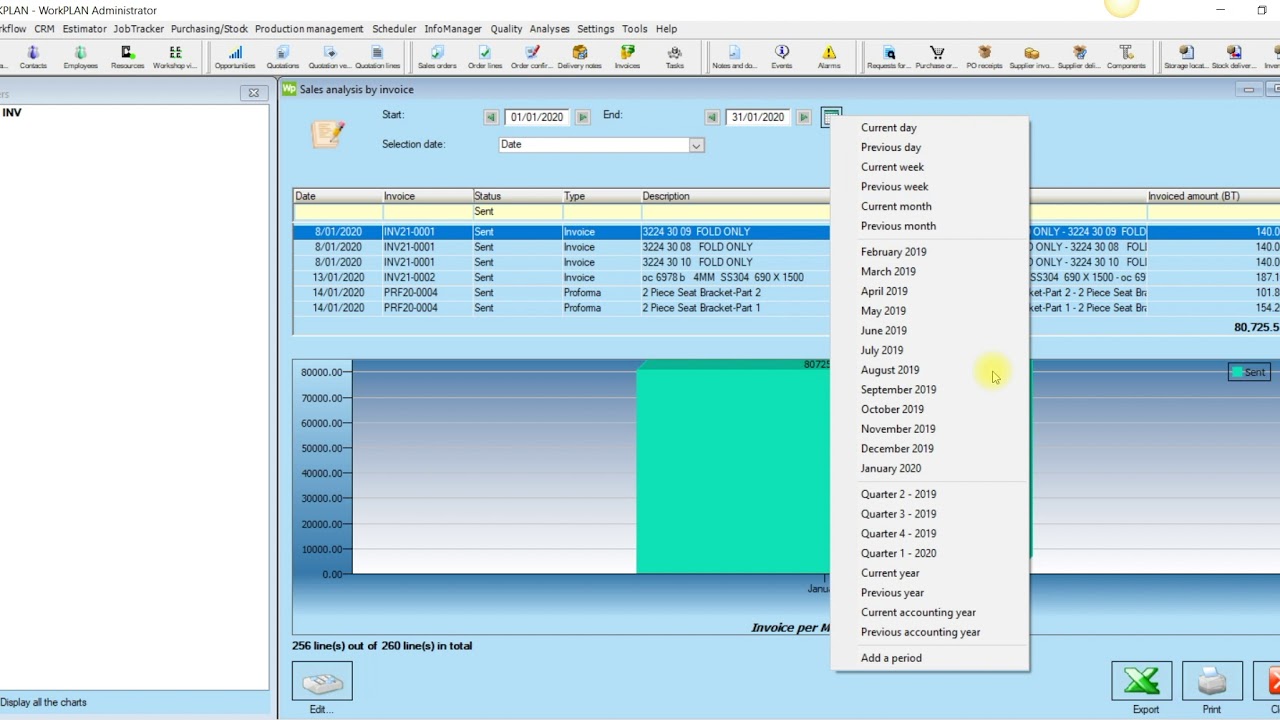Expand the Selection date dropdown
The width and height of the screenshot is (1280, 720).
click(696, 145)
